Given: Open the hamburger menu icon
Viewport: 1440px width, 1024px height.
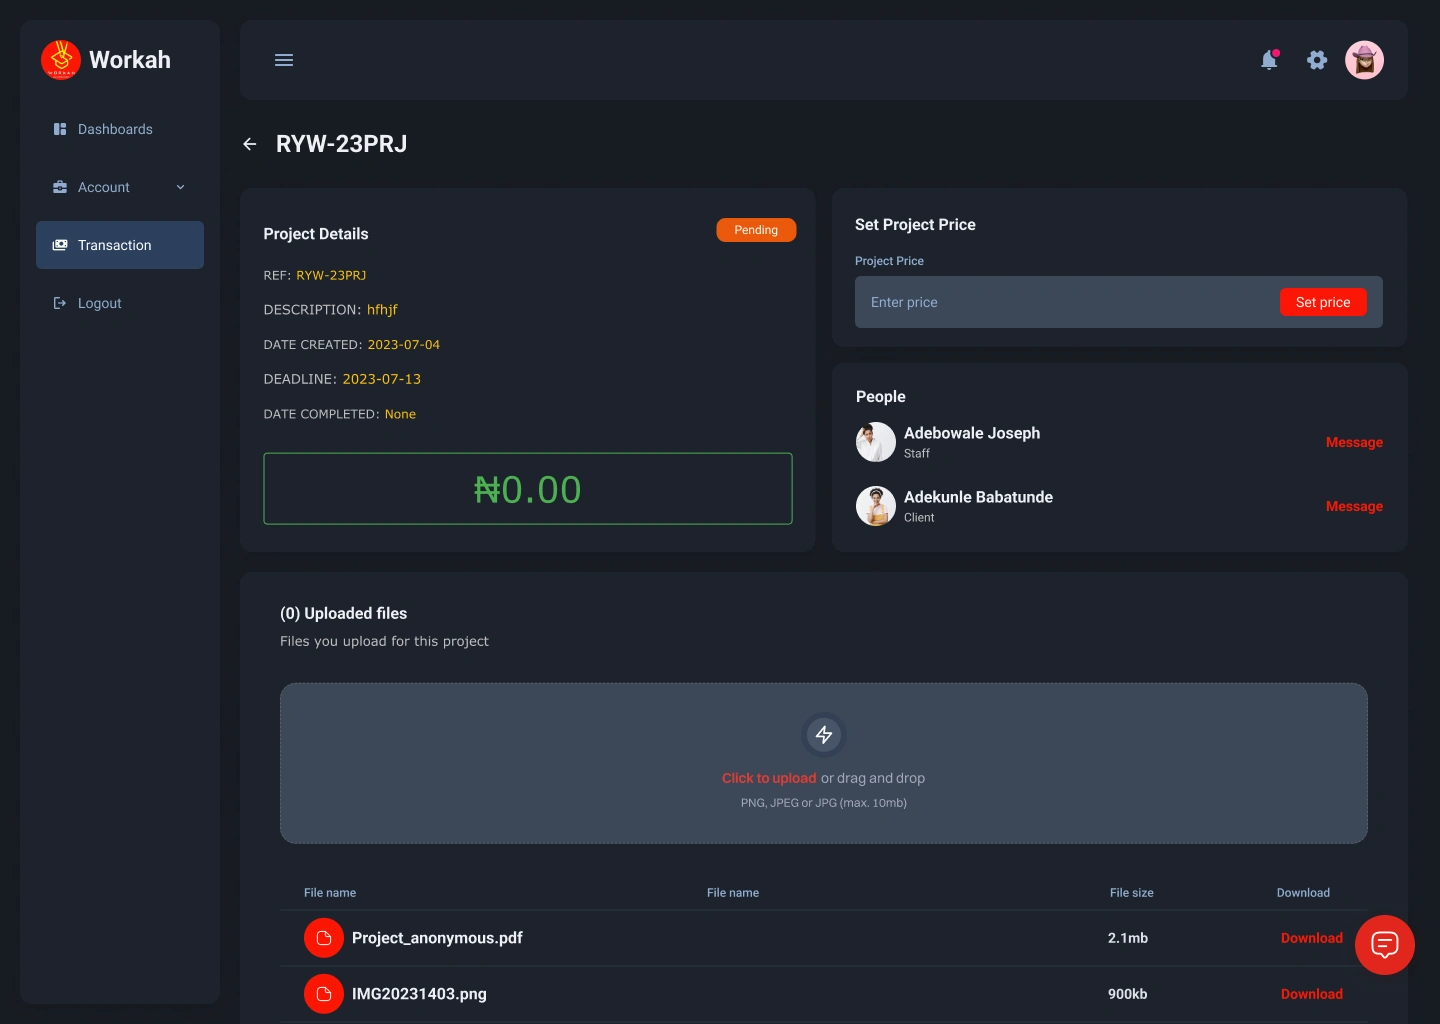Looking at the screenshot, I should (x=284, y=60).
